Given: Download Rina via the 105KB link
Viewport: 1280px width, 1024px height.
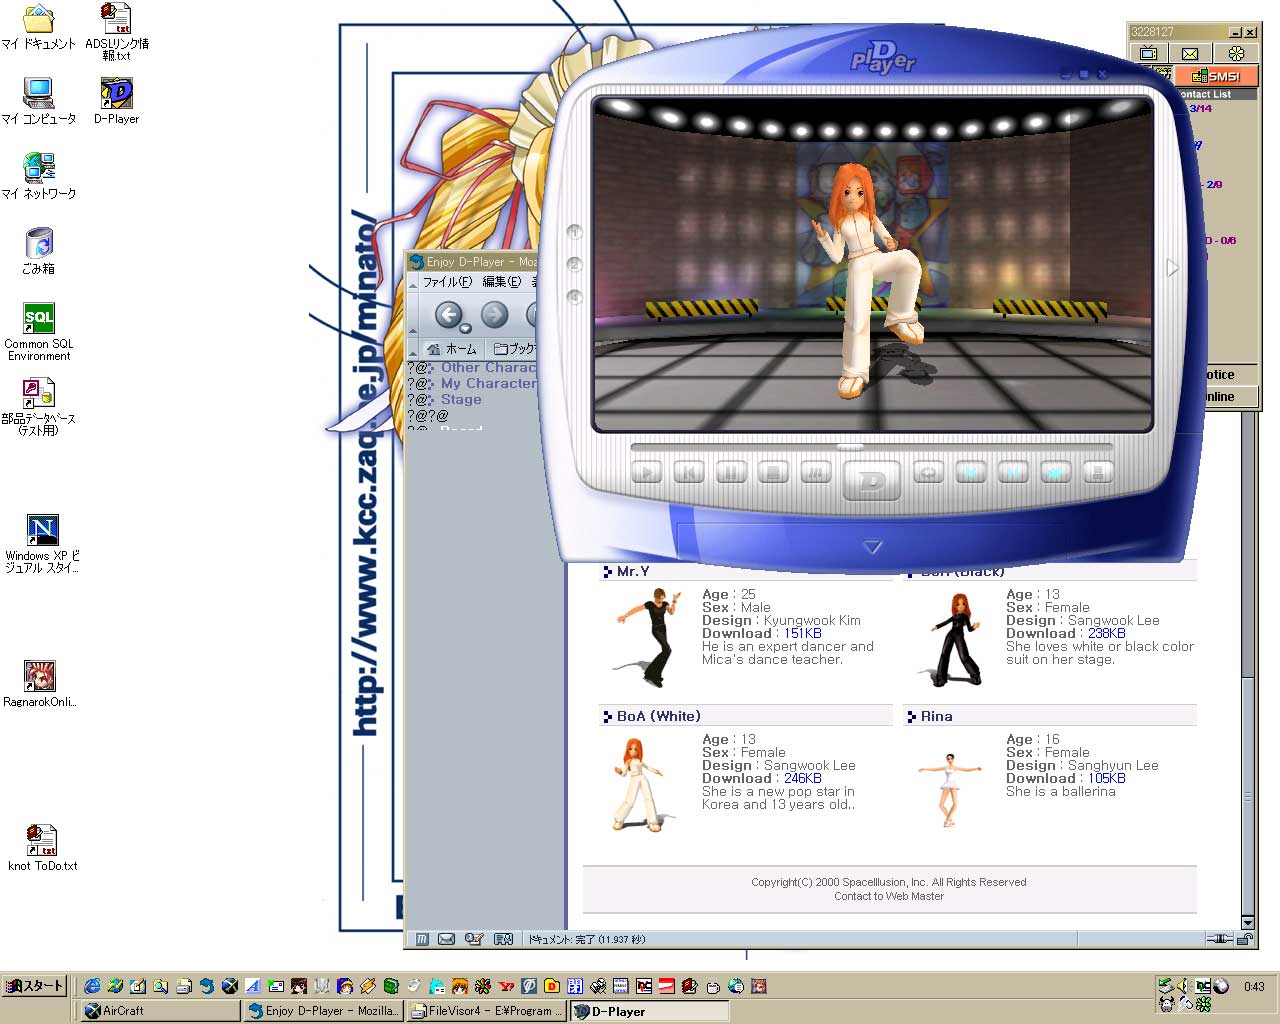Looking at the screenshot, I should (1107, 778).
